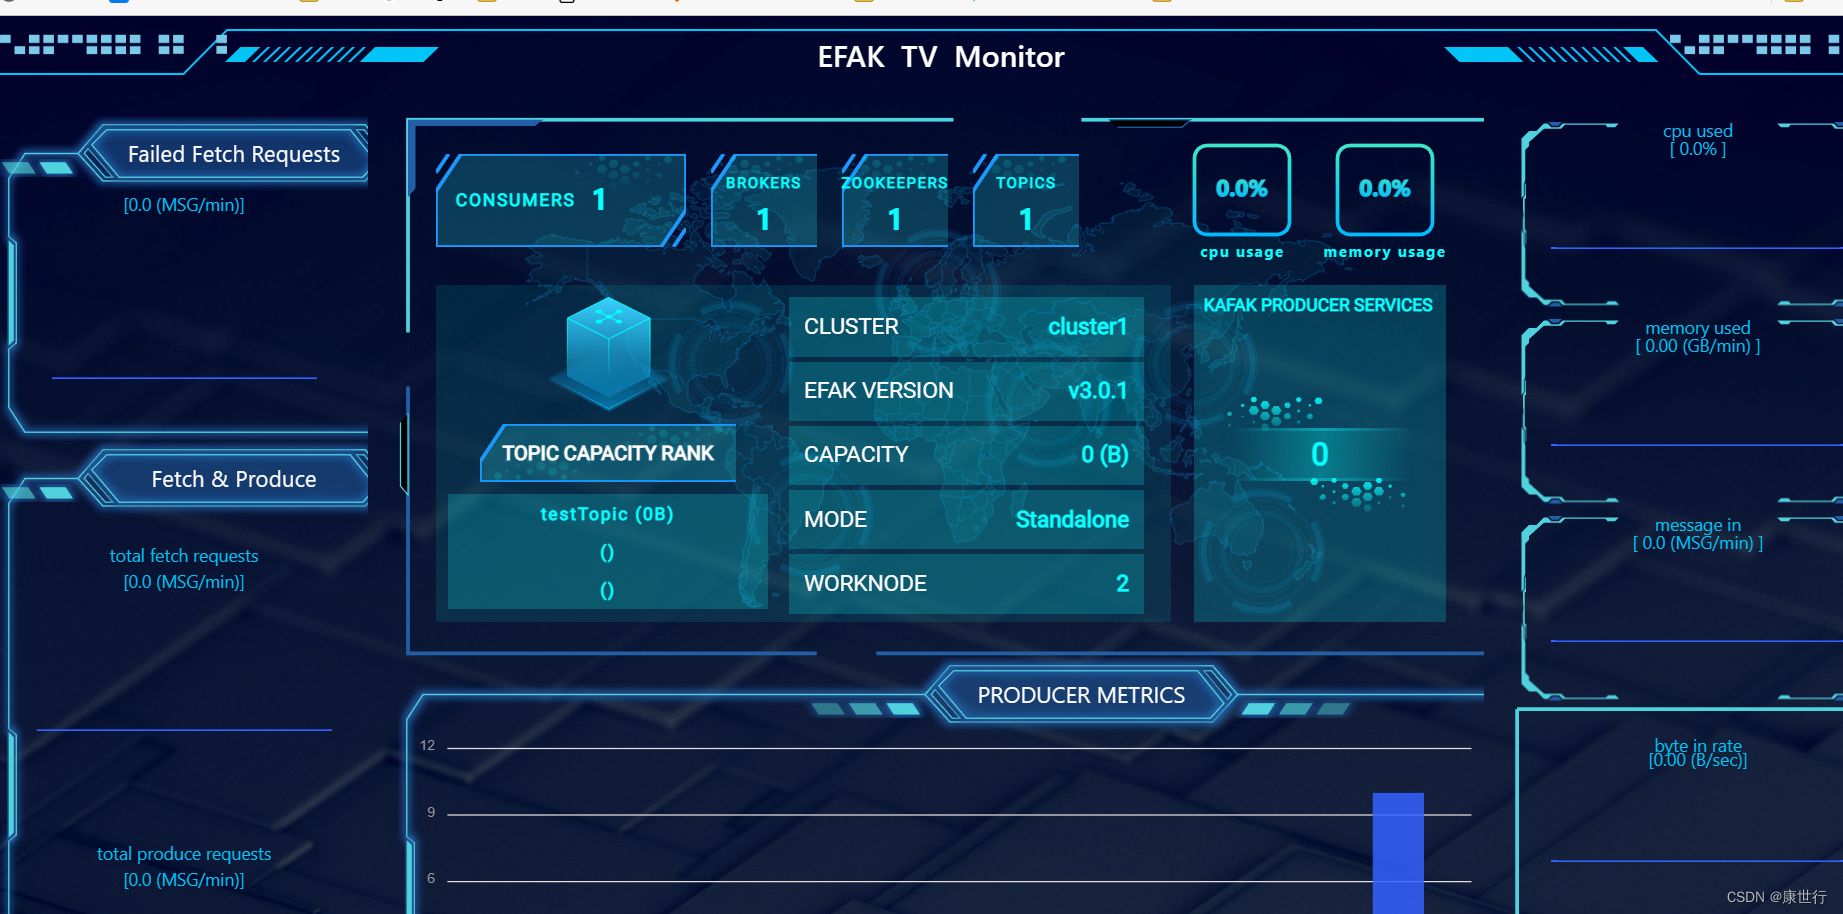Open the TOPICS count card
The width and height of the screenshot is (1843, 914).
coord(1026,200)
